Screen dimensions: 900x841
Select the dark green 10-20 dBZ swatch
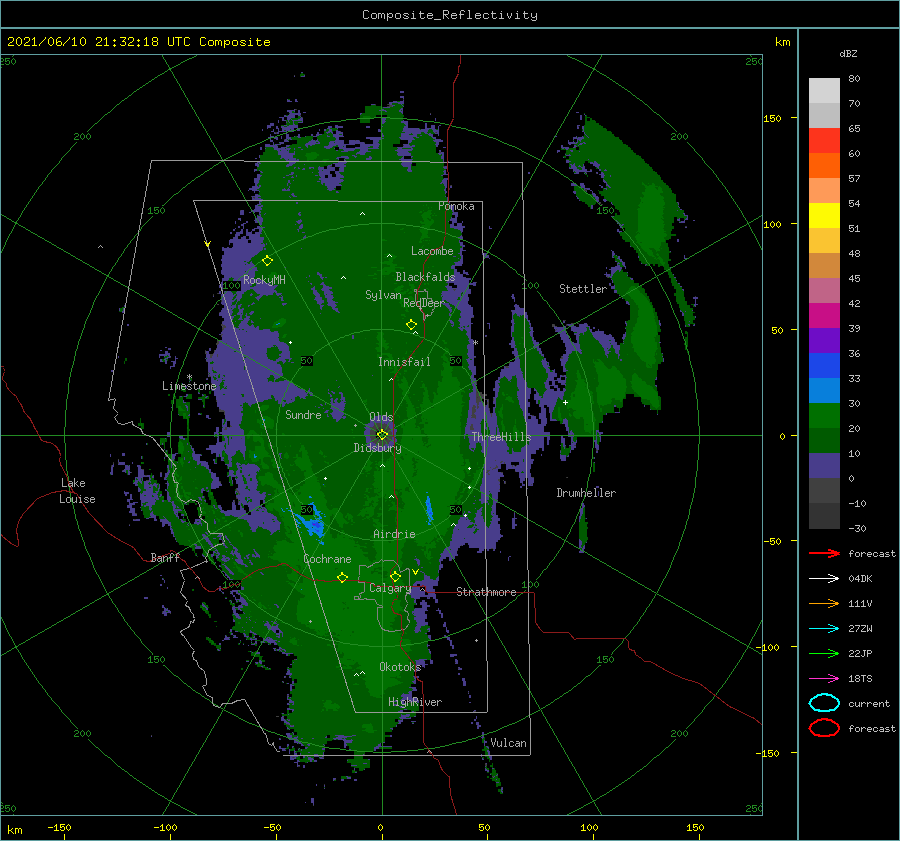tap(824, 440)
